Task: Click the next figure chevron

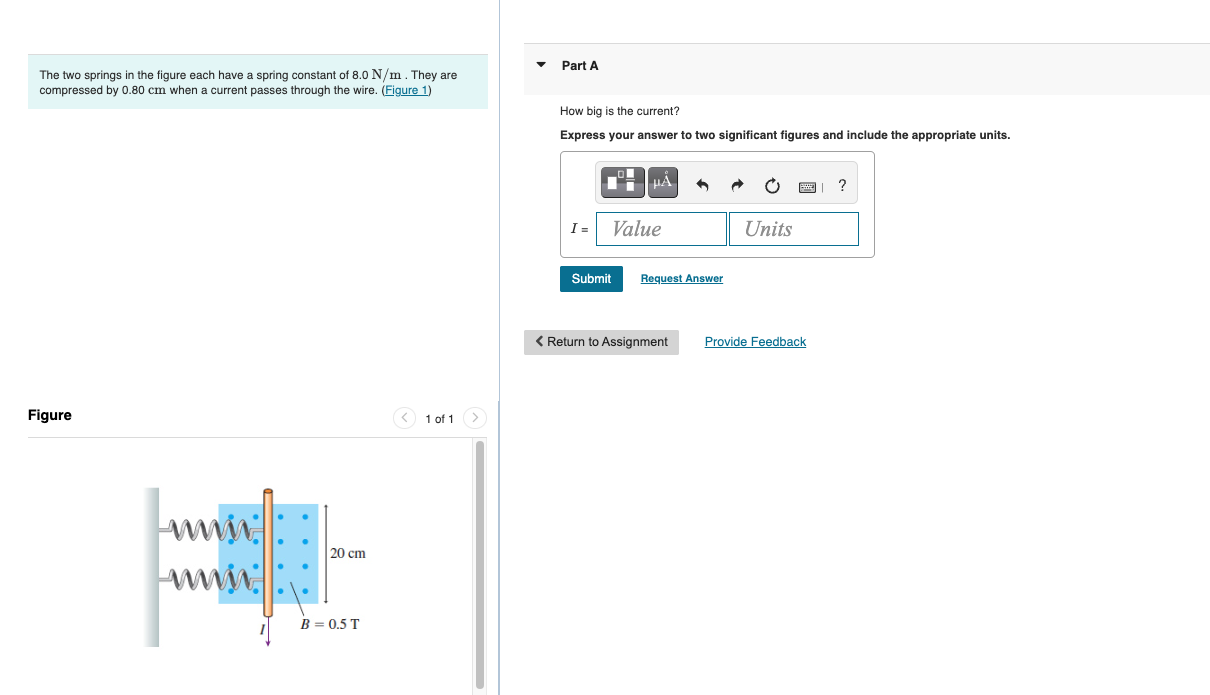Action: pyautogui.click(x=474, y=418)
